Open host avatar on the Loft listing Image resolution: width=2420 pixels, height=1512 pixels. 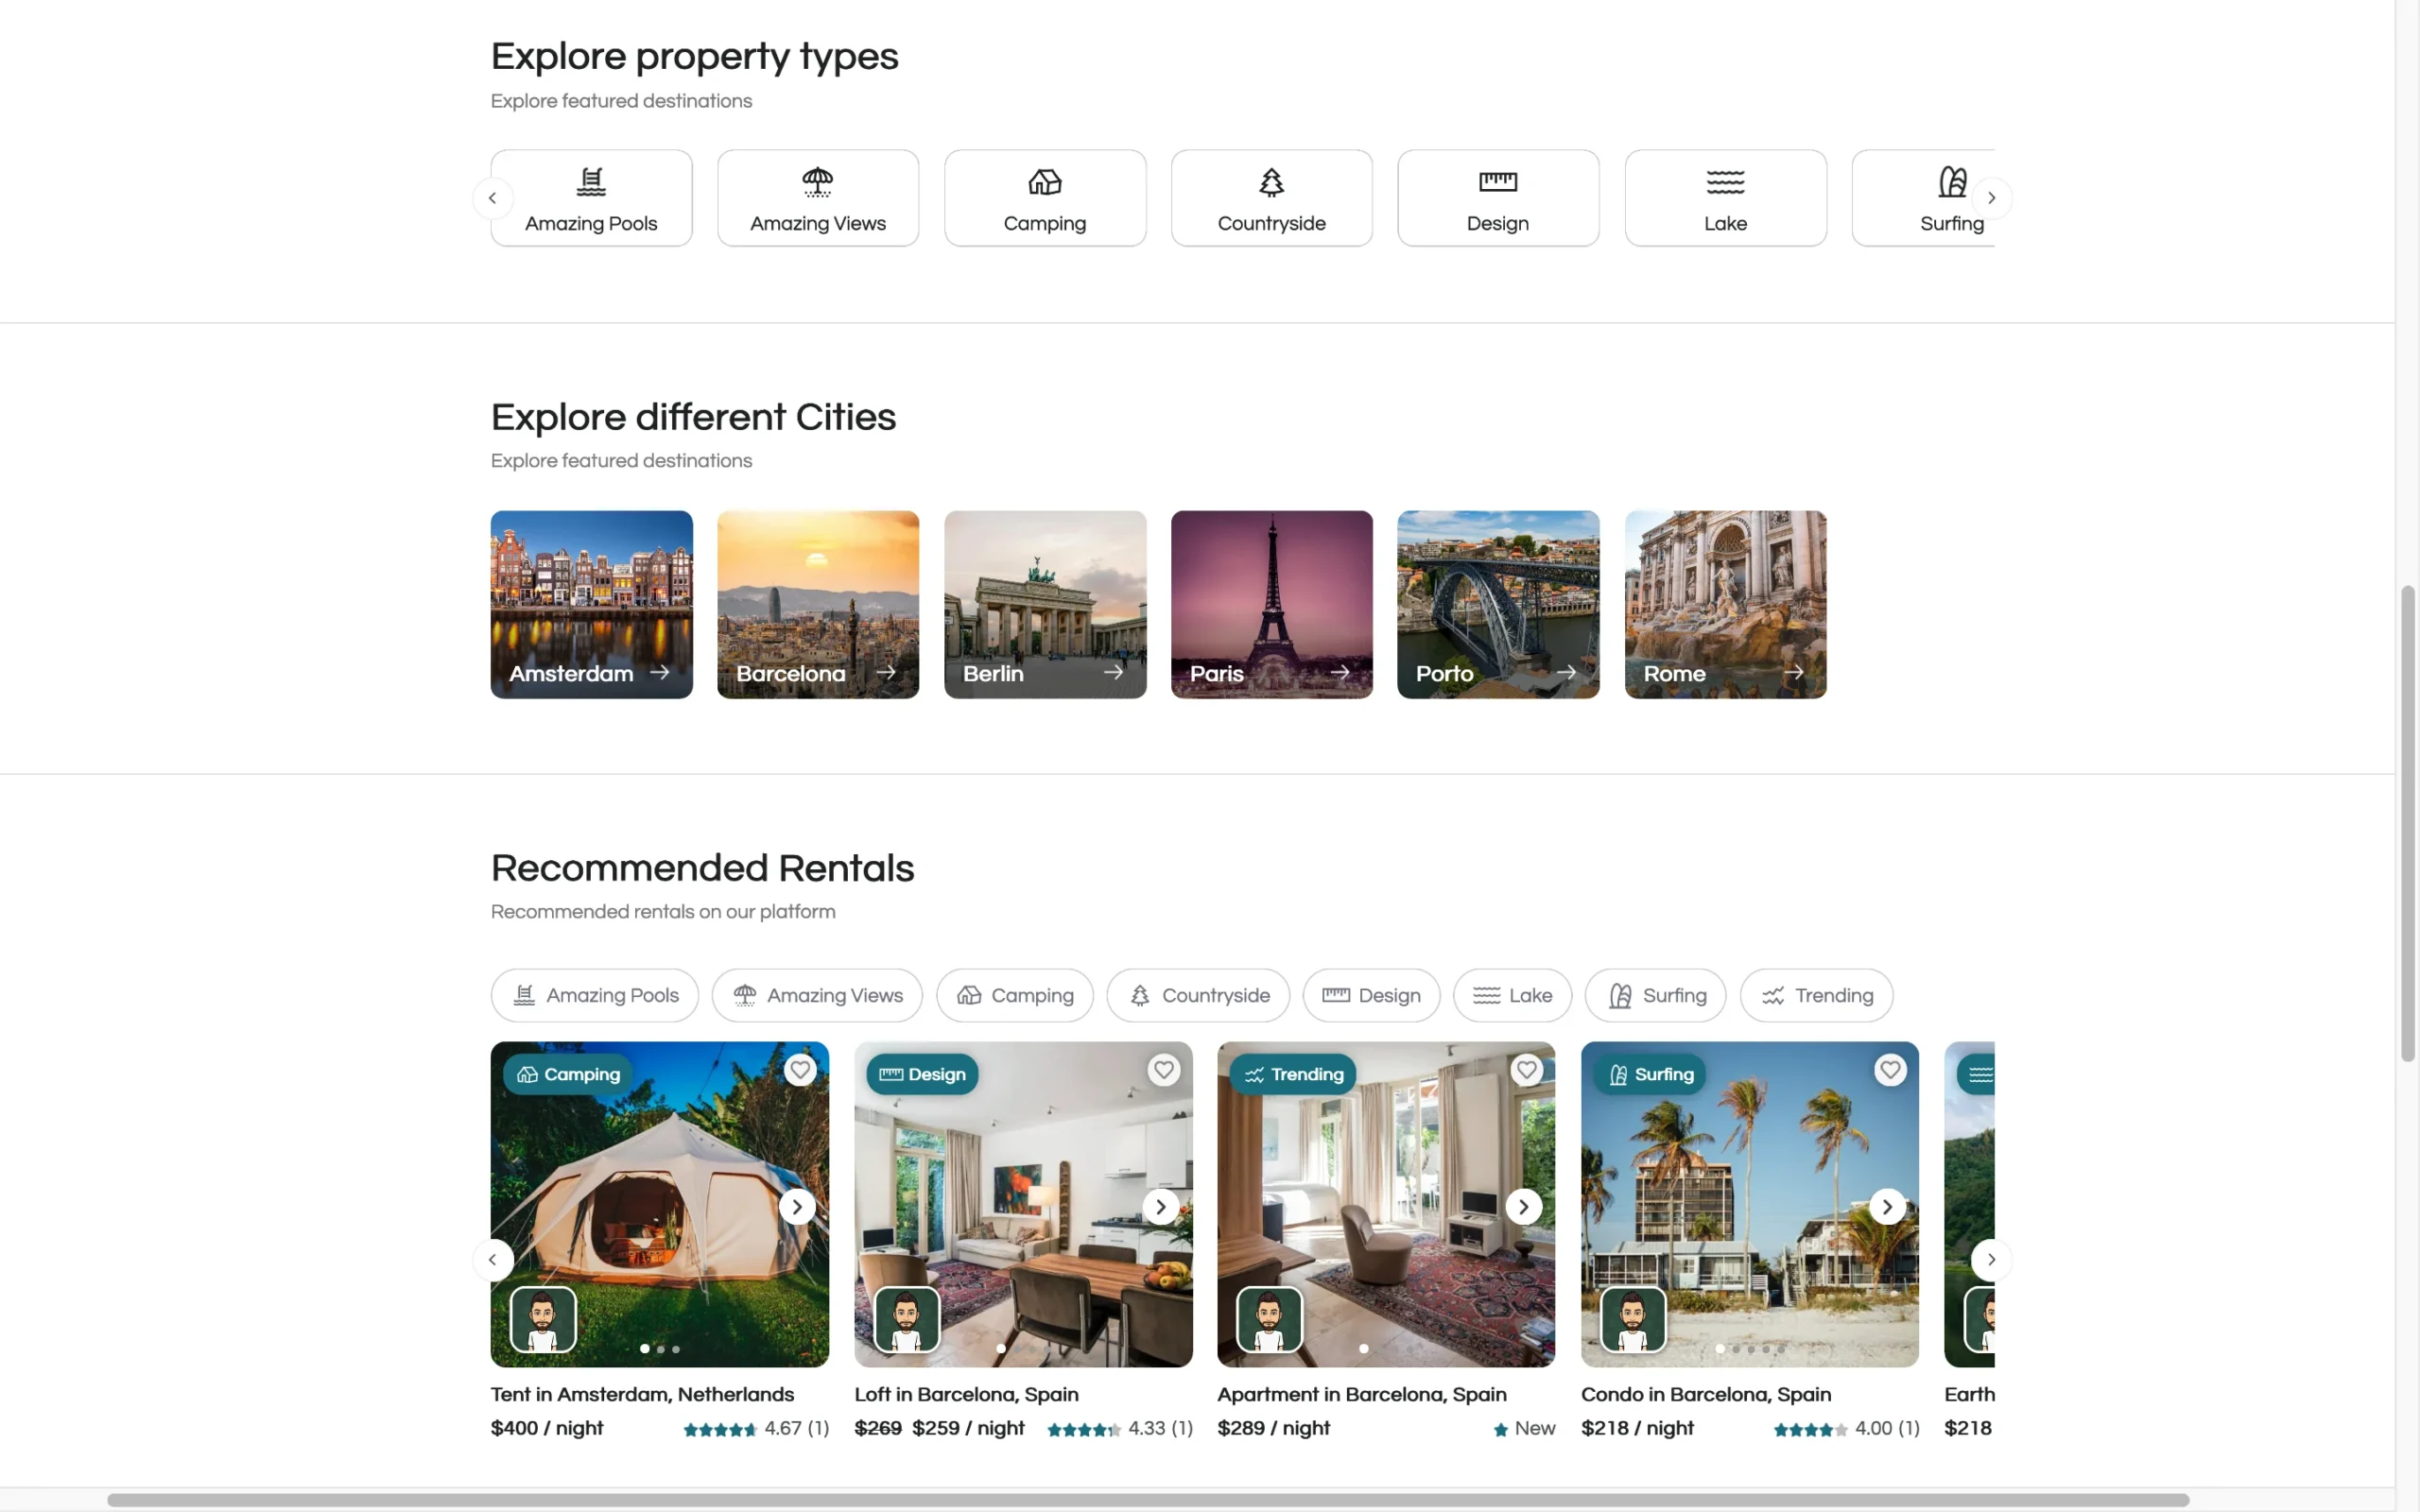[907, 1319]
